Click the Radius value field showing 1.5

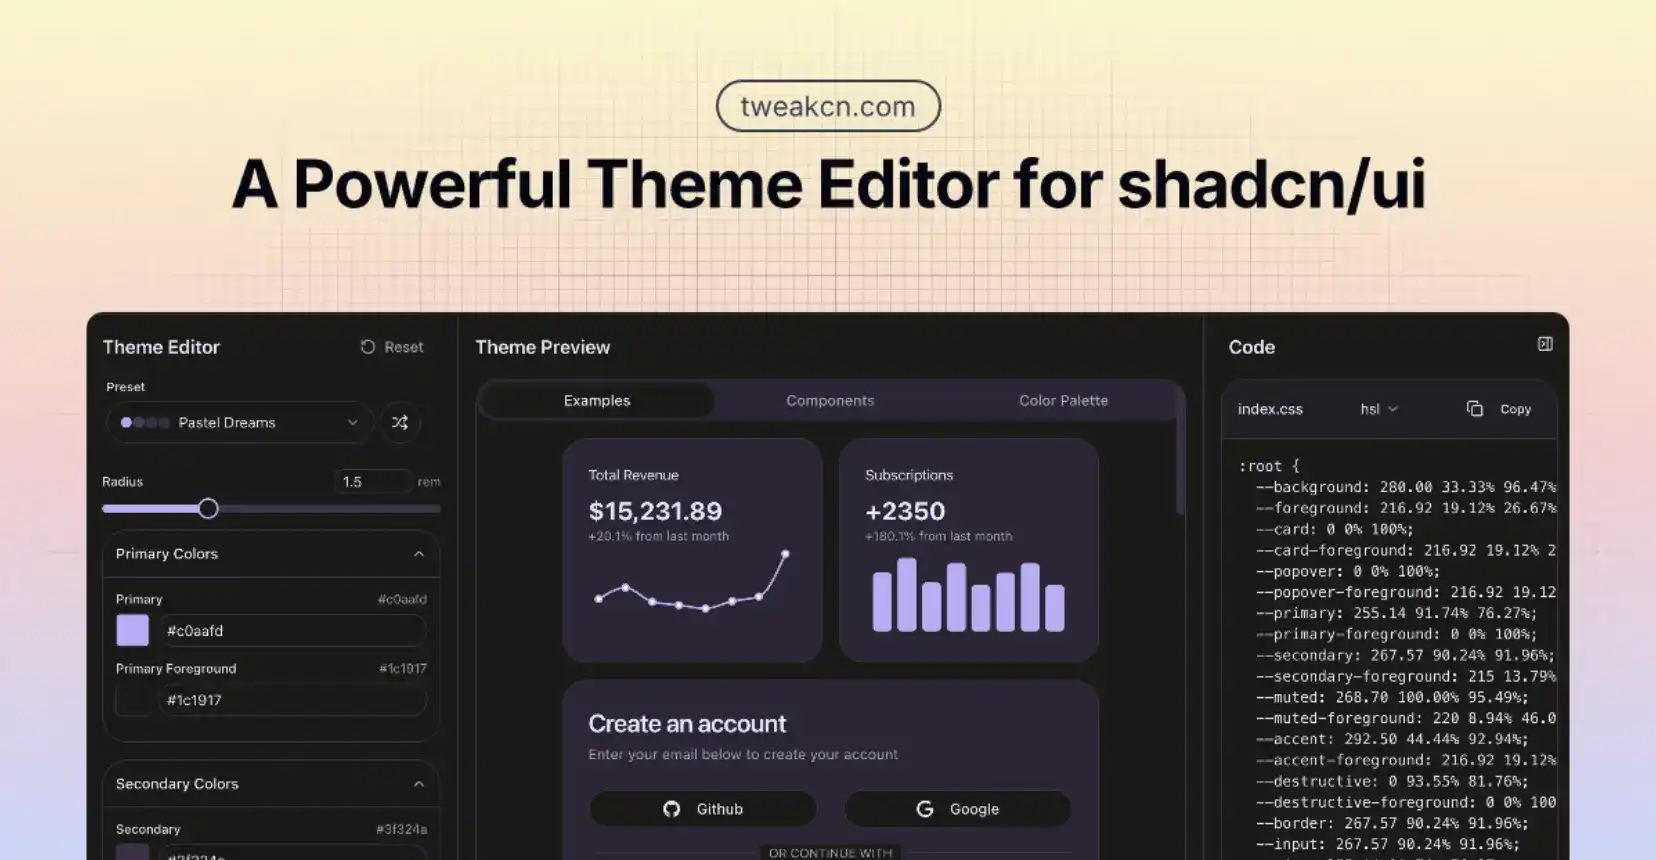[x=373, y=481]
